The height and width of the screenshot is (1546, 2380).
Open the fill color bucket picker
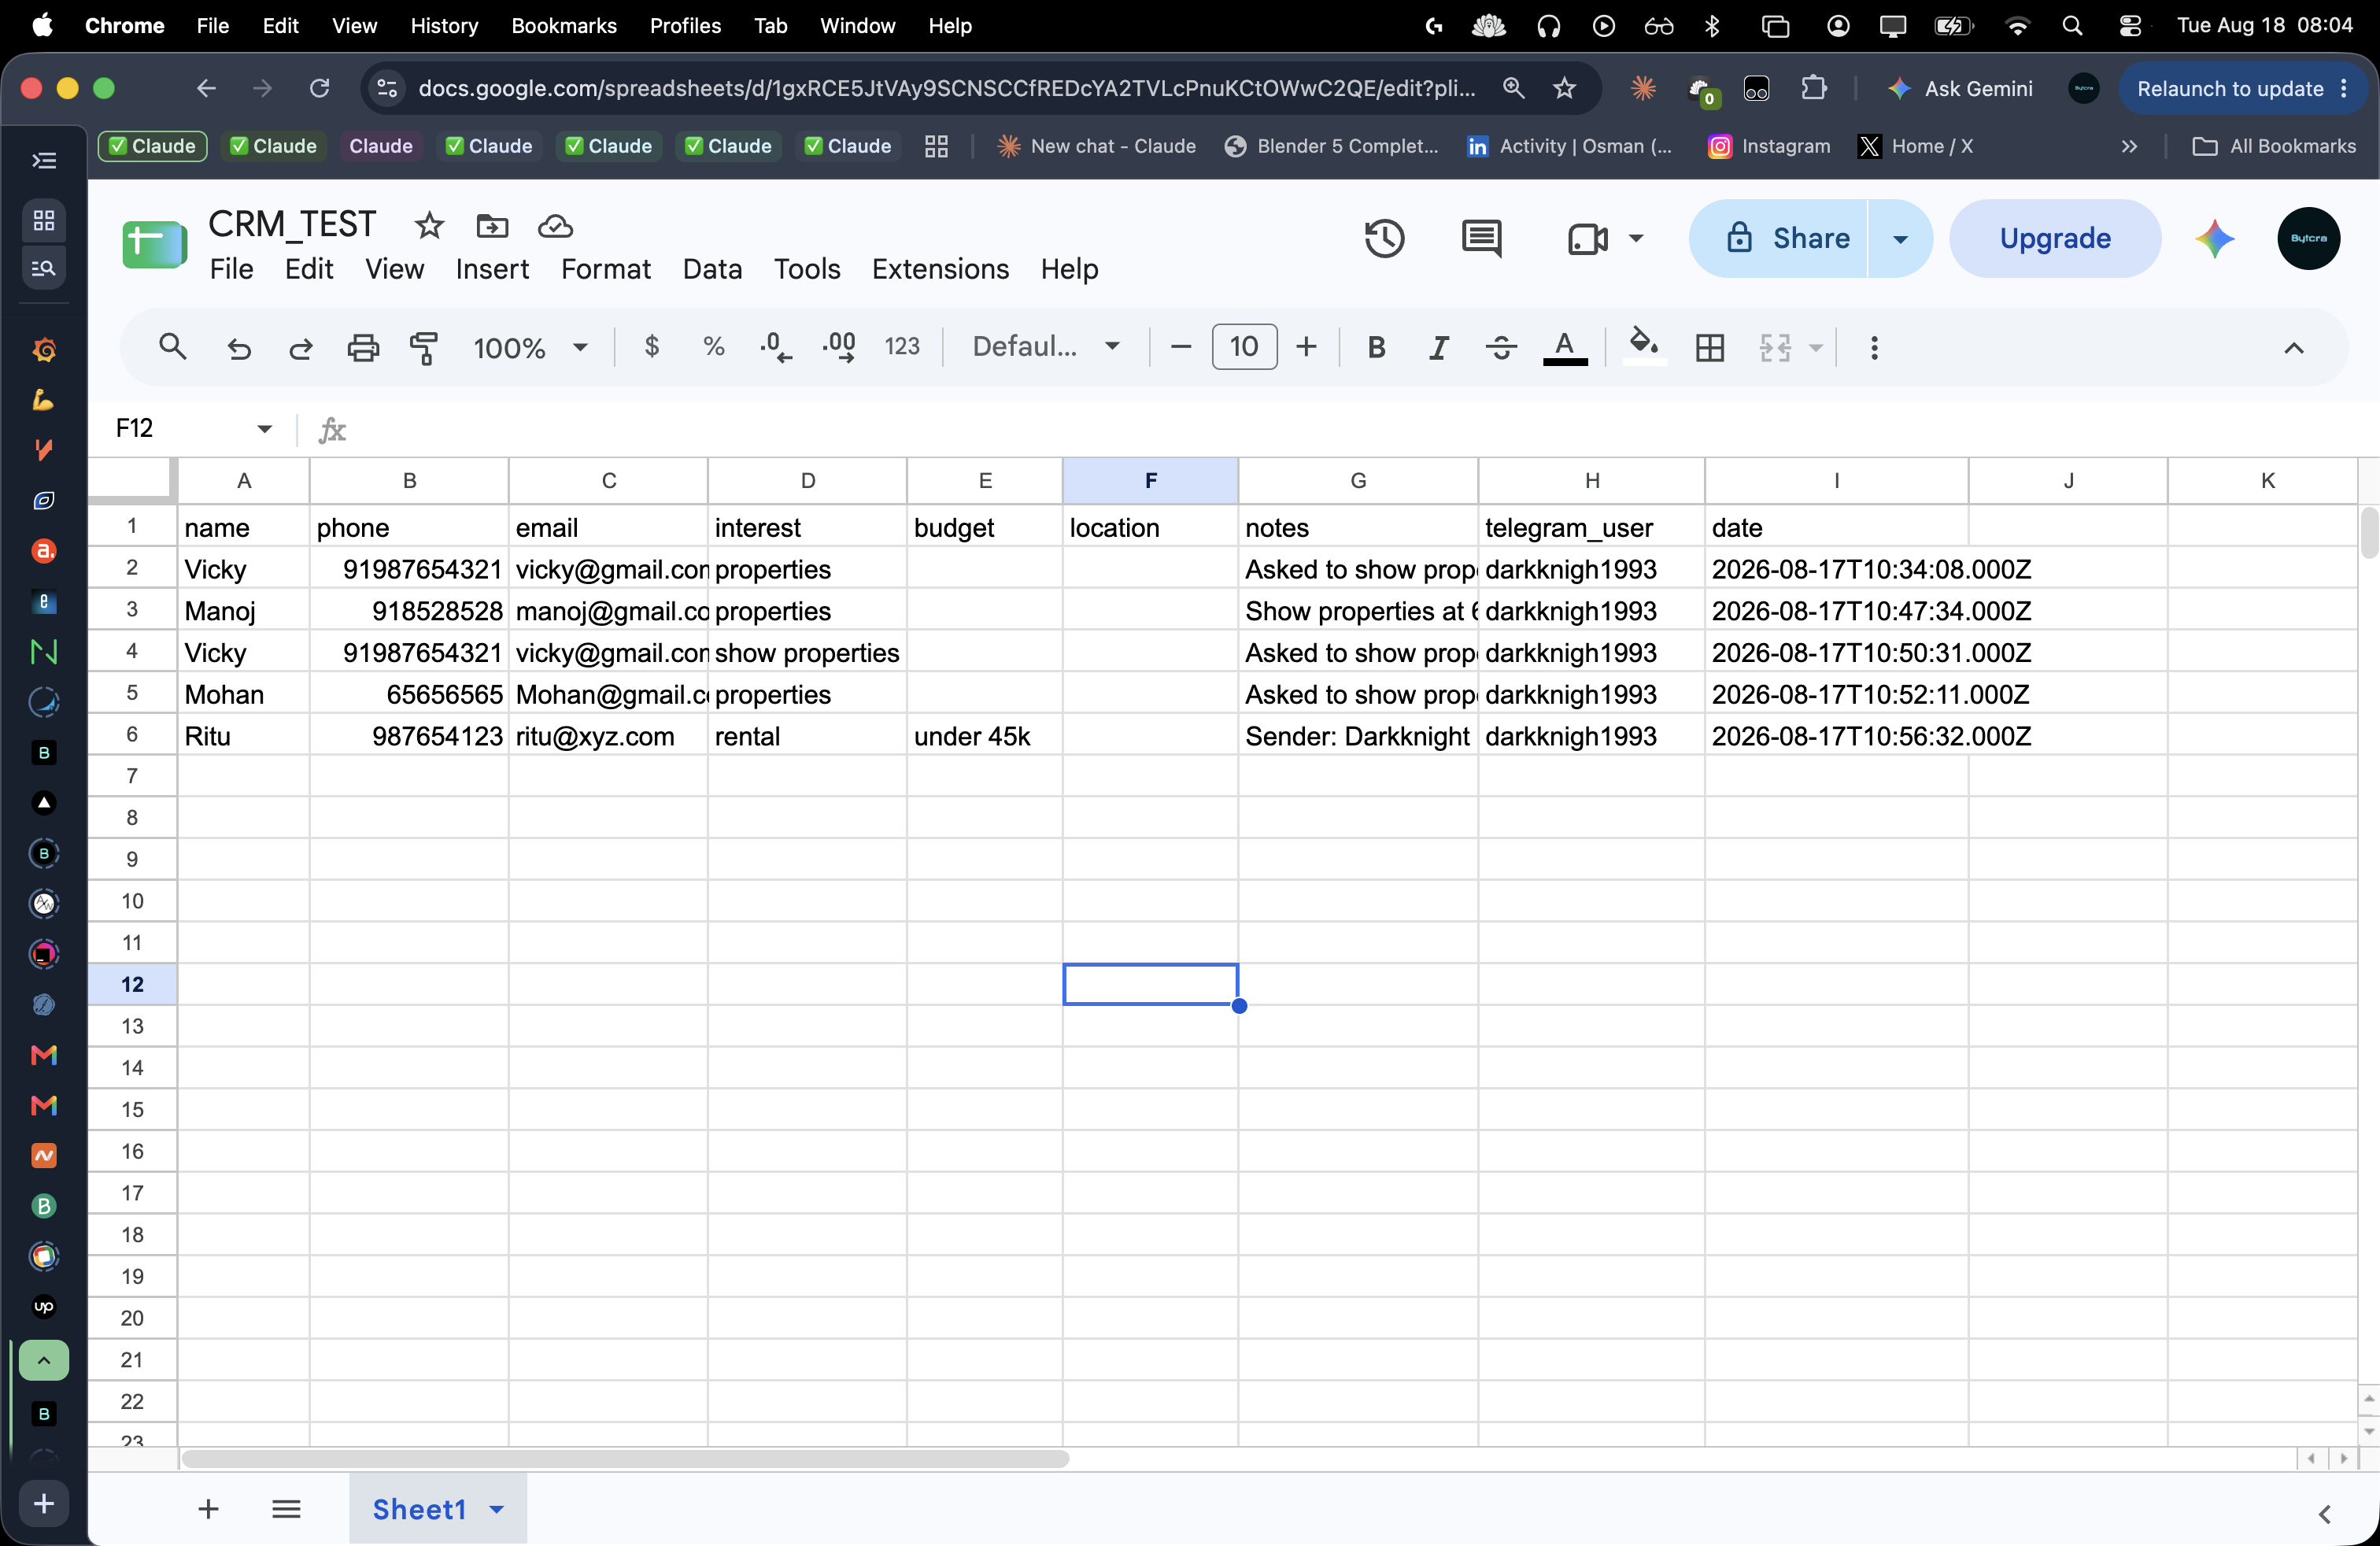click(x=1643, y=346)
